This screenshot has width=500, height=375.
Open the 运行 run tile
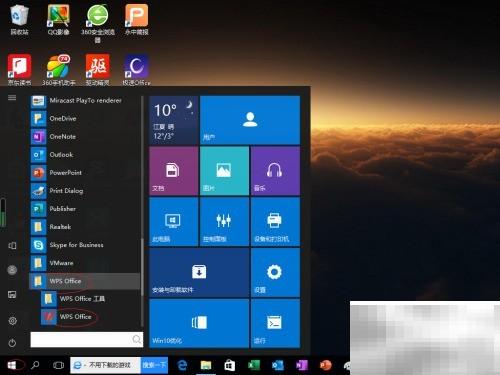click(275, 323)
